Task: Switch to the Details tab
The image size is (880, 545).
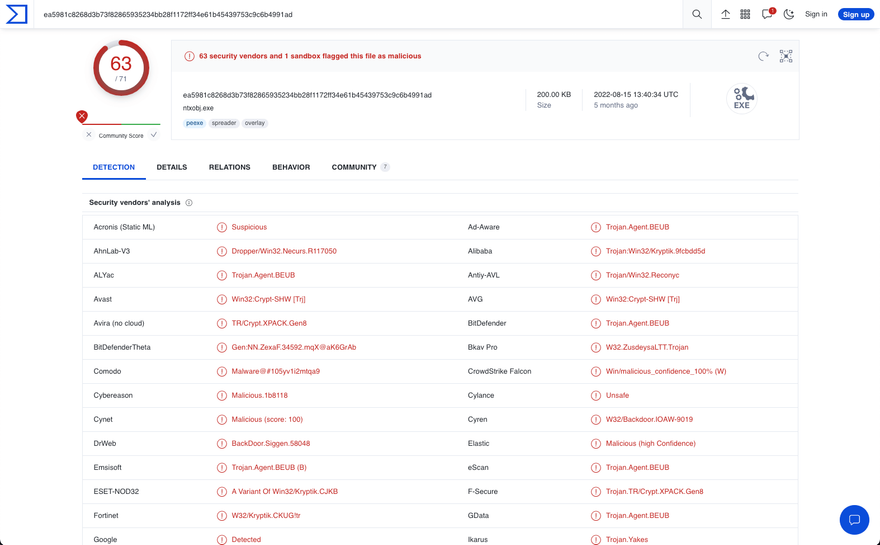Action: click(x=172, y=167)
